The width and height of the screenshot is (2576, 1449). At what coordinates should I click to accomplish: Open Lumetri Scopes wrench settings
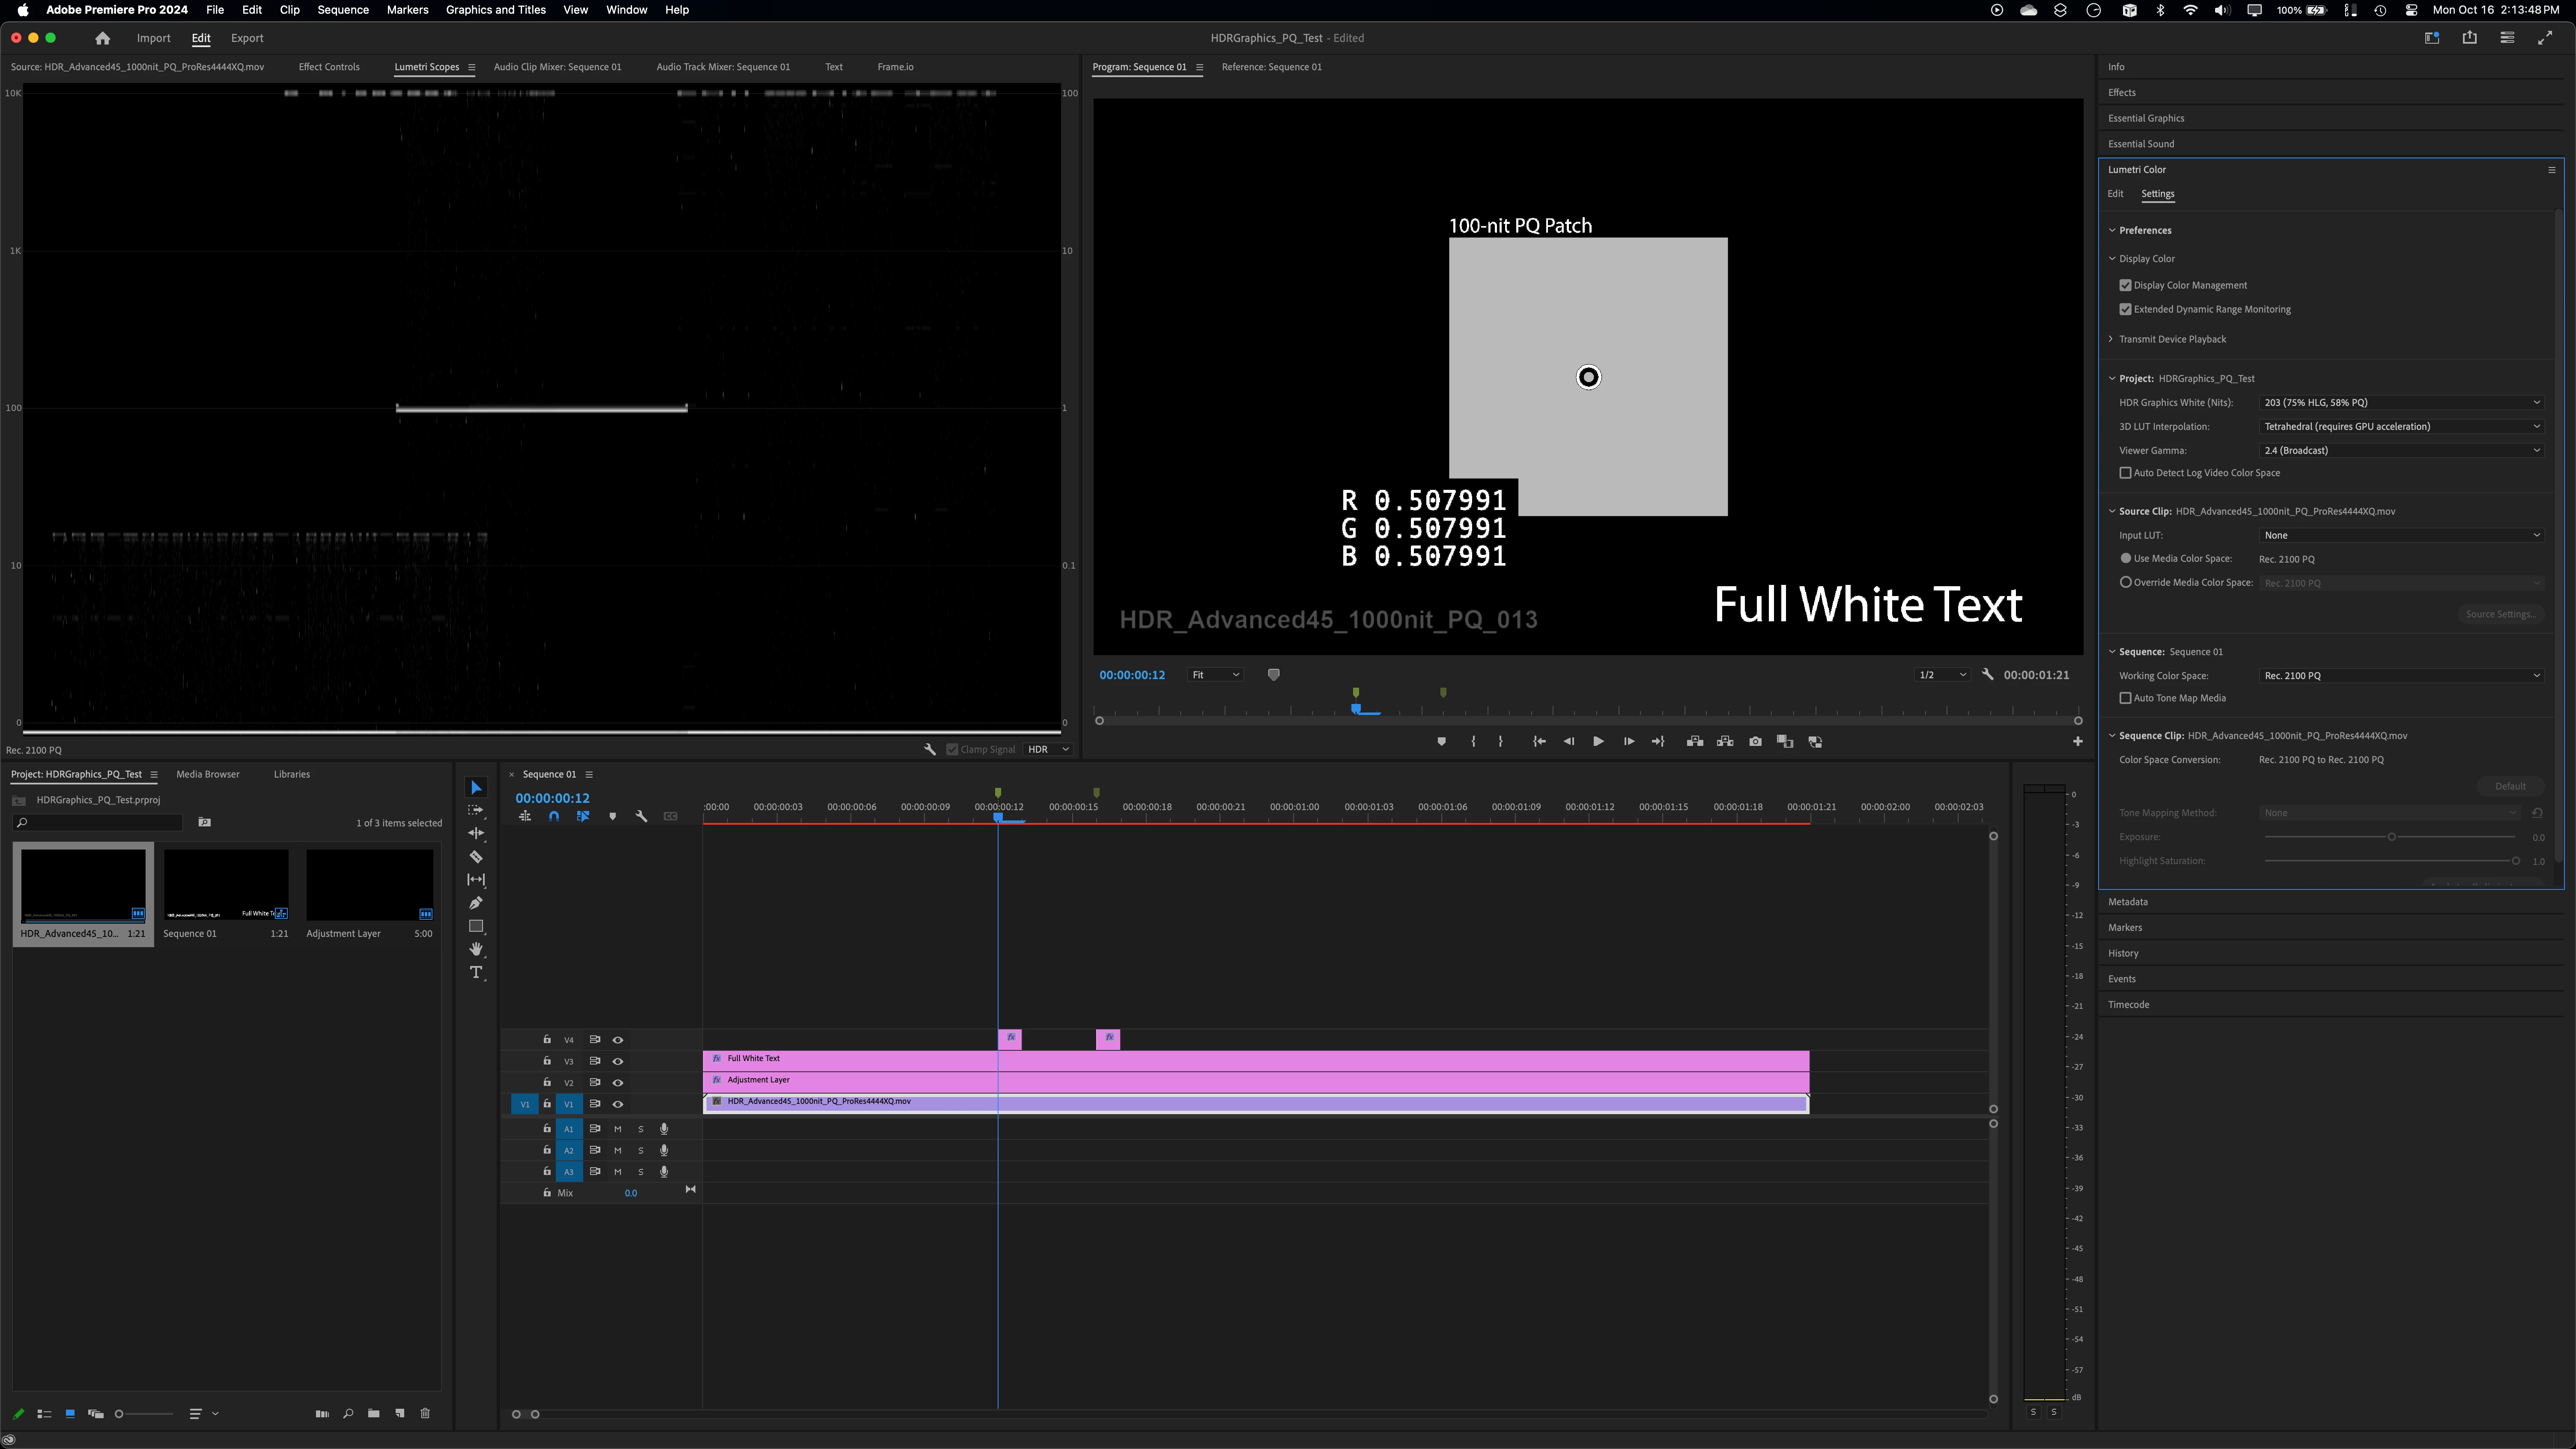point(929,749)
